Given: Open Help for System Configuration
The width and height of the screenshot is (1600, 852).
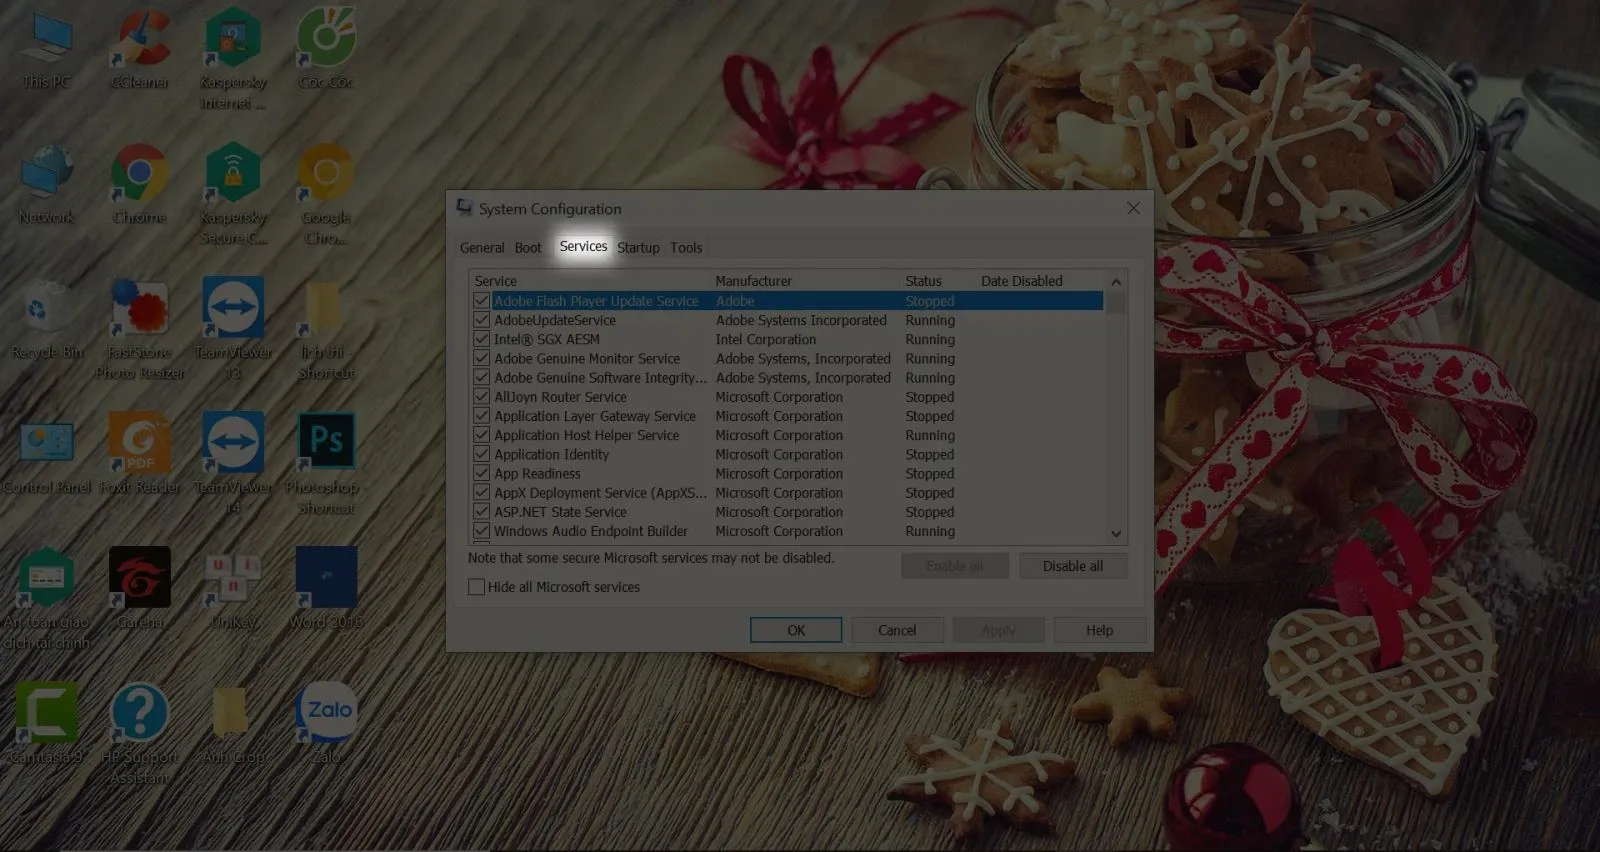Looking at the screenshot, I should (x=1100, y=630).
